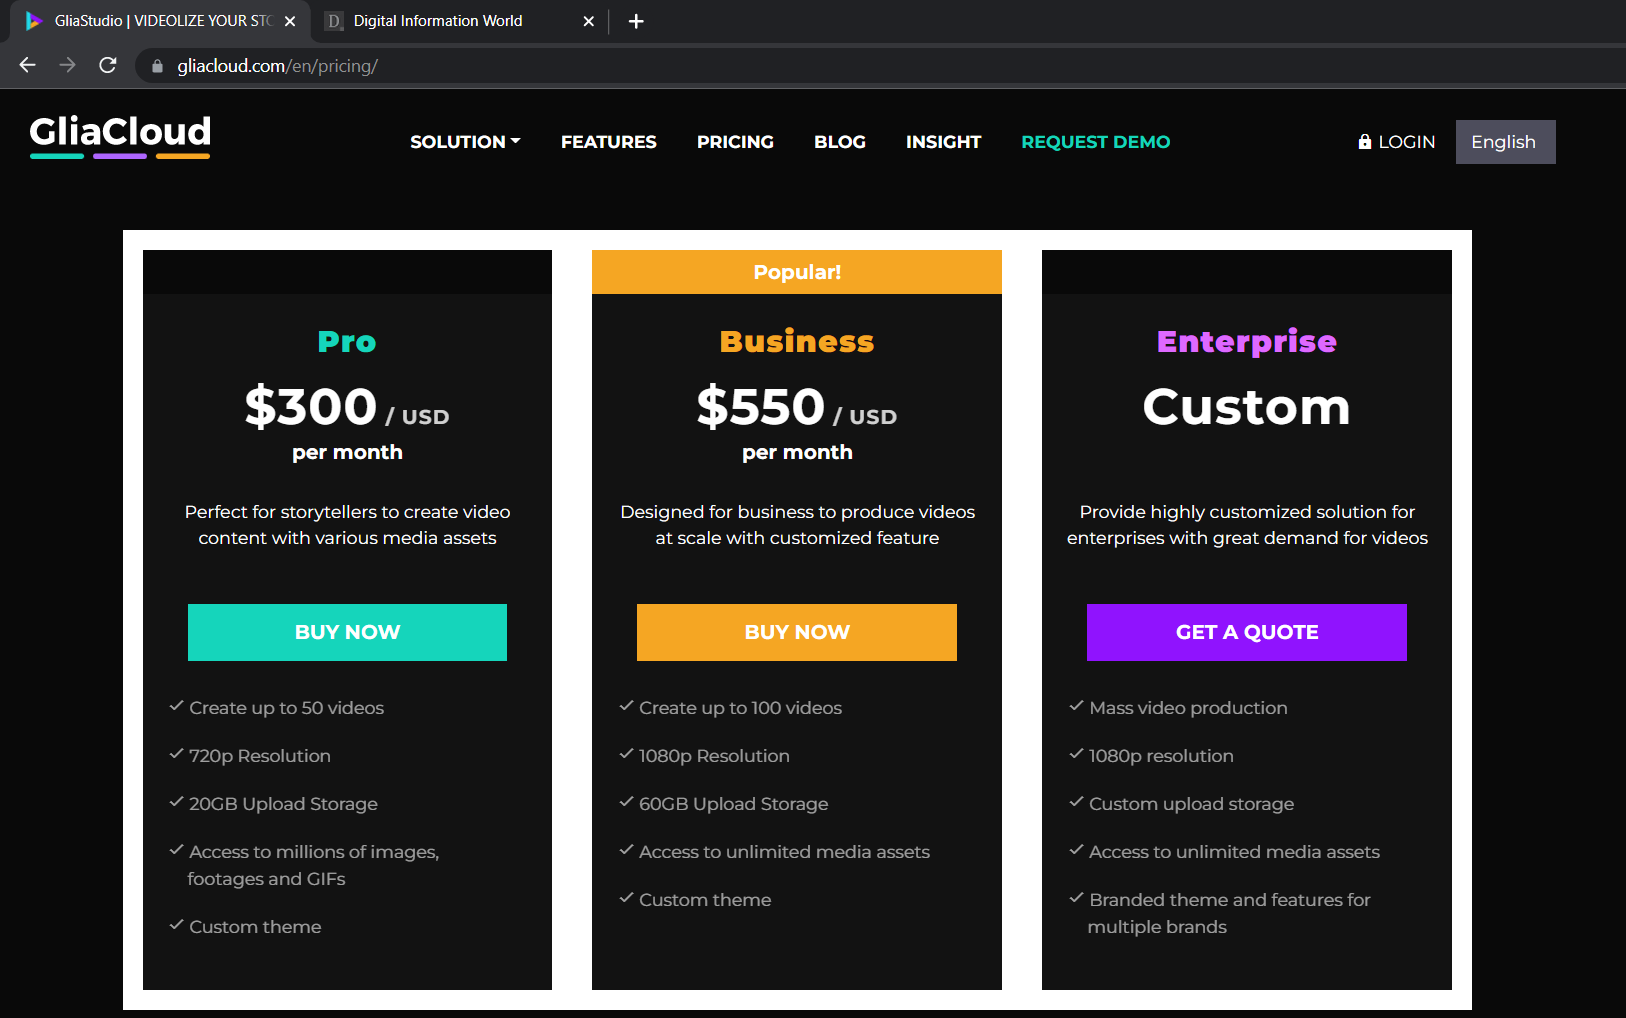Click the LOGIN link with lock icon
The image size is (1626, 1018).
point(1396,142)
